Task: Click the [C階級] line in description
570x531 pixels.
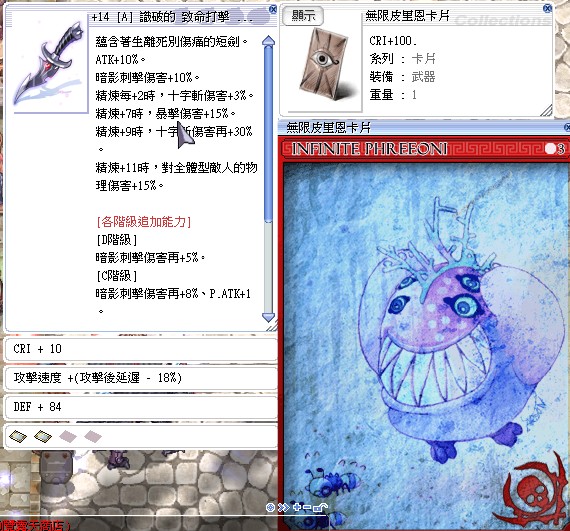Action: (x=117, y=276)
